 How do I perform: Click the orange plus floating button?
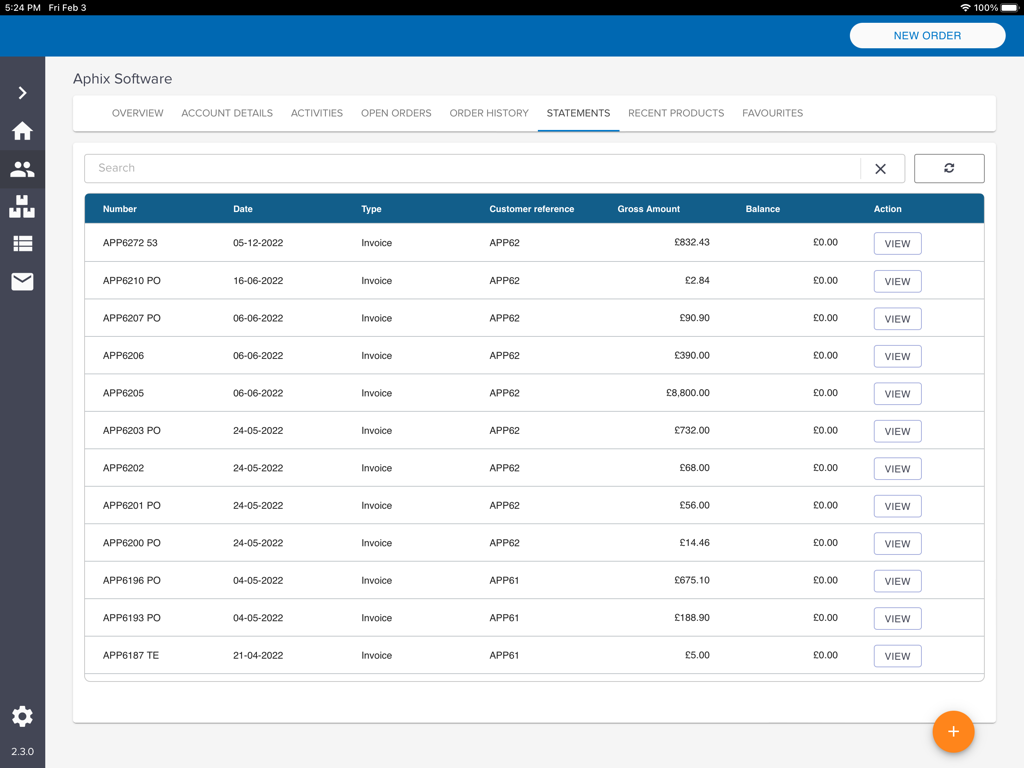click(x=953, y=732)
